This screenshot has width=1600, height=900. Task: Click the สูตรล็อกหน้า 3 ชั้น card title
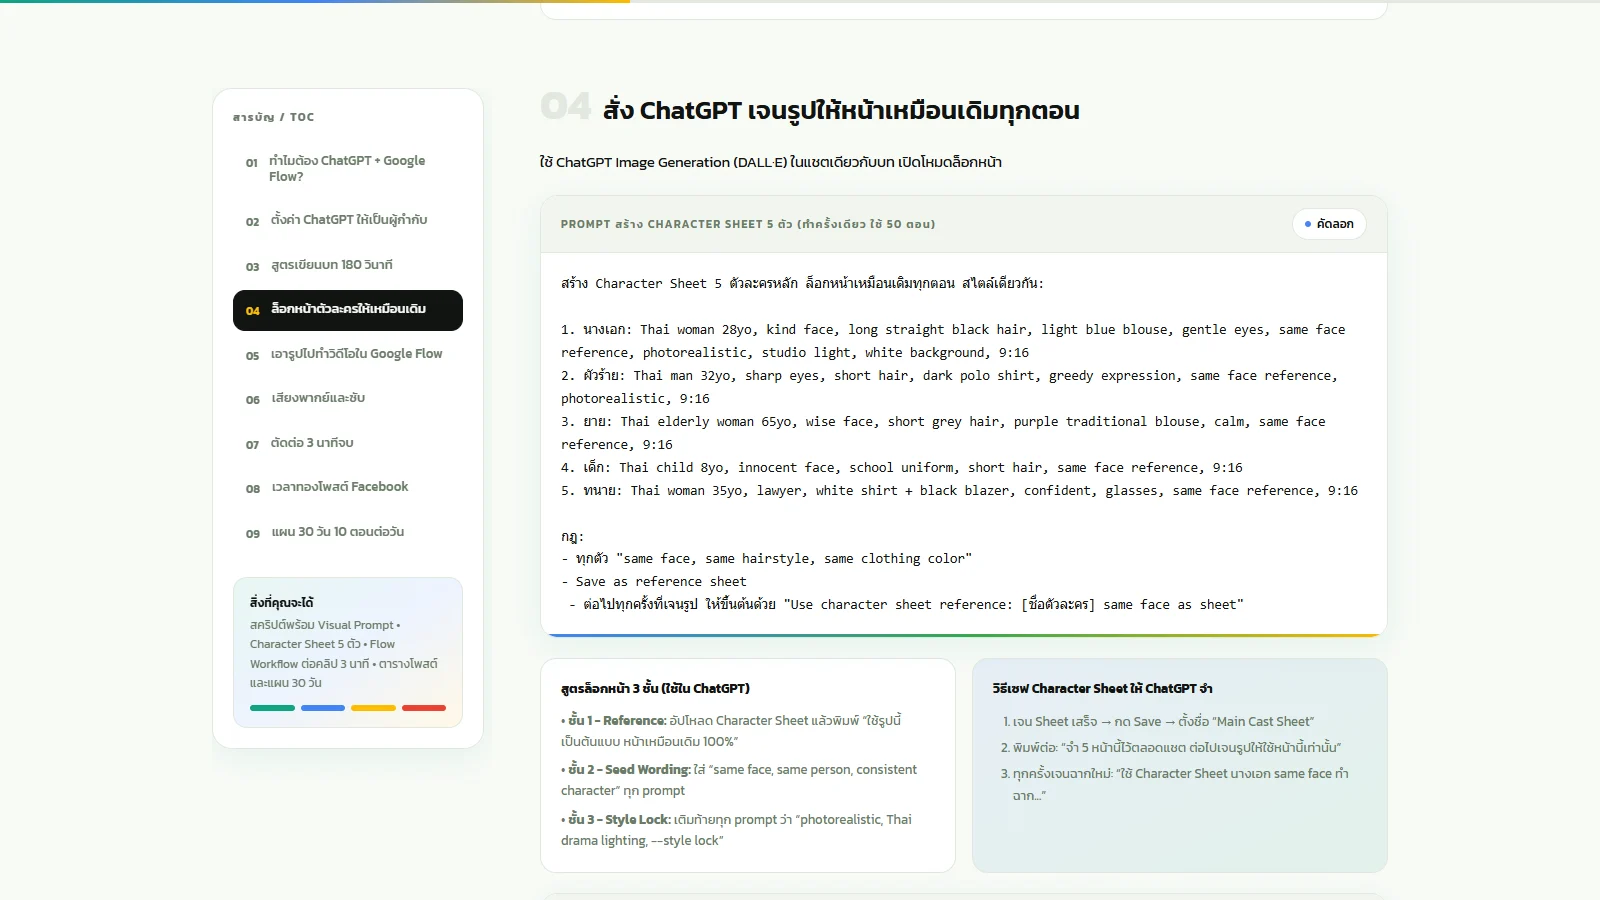[x=655, y=688]
